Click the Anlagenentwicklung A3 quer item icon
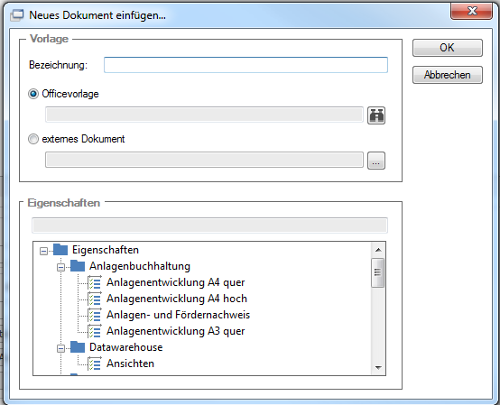The height and width of the screenshot is (405, 500). pyautogui.click(x=94, y=331)
